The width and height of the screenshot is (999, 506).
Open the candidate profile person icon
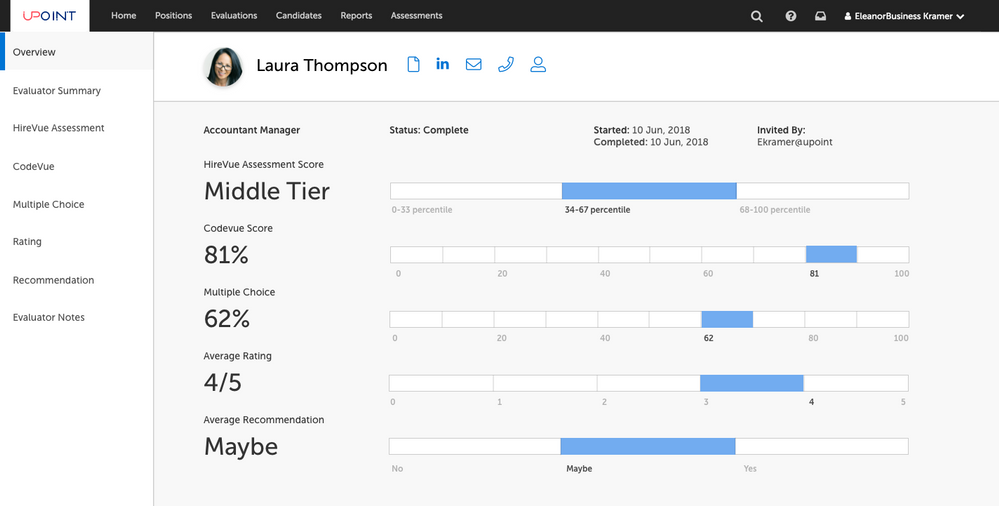click(x=538, y=65)
